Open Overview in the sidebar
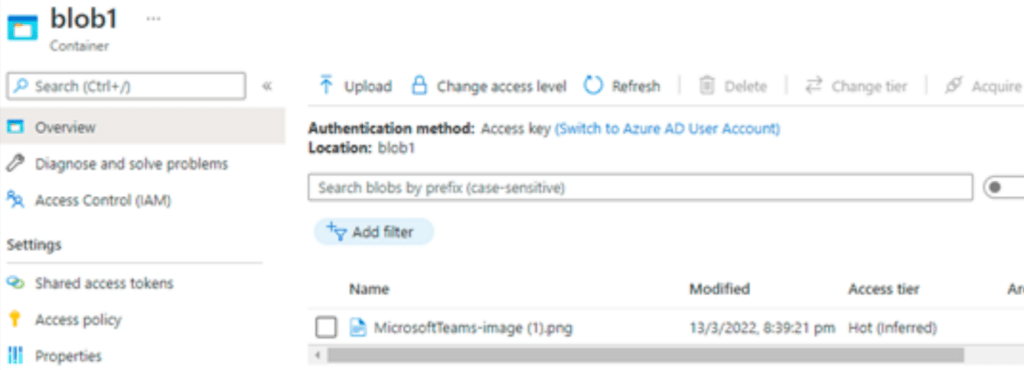The image size is (1024, 370). point(142,127)
